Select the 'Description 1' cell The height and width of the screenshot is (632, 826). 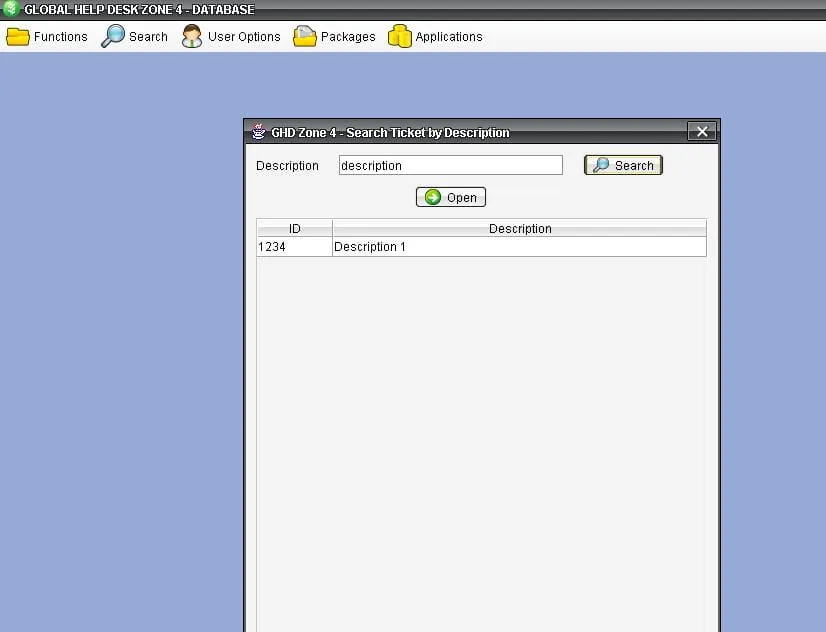pyautogui.click(x=519, y=246)
